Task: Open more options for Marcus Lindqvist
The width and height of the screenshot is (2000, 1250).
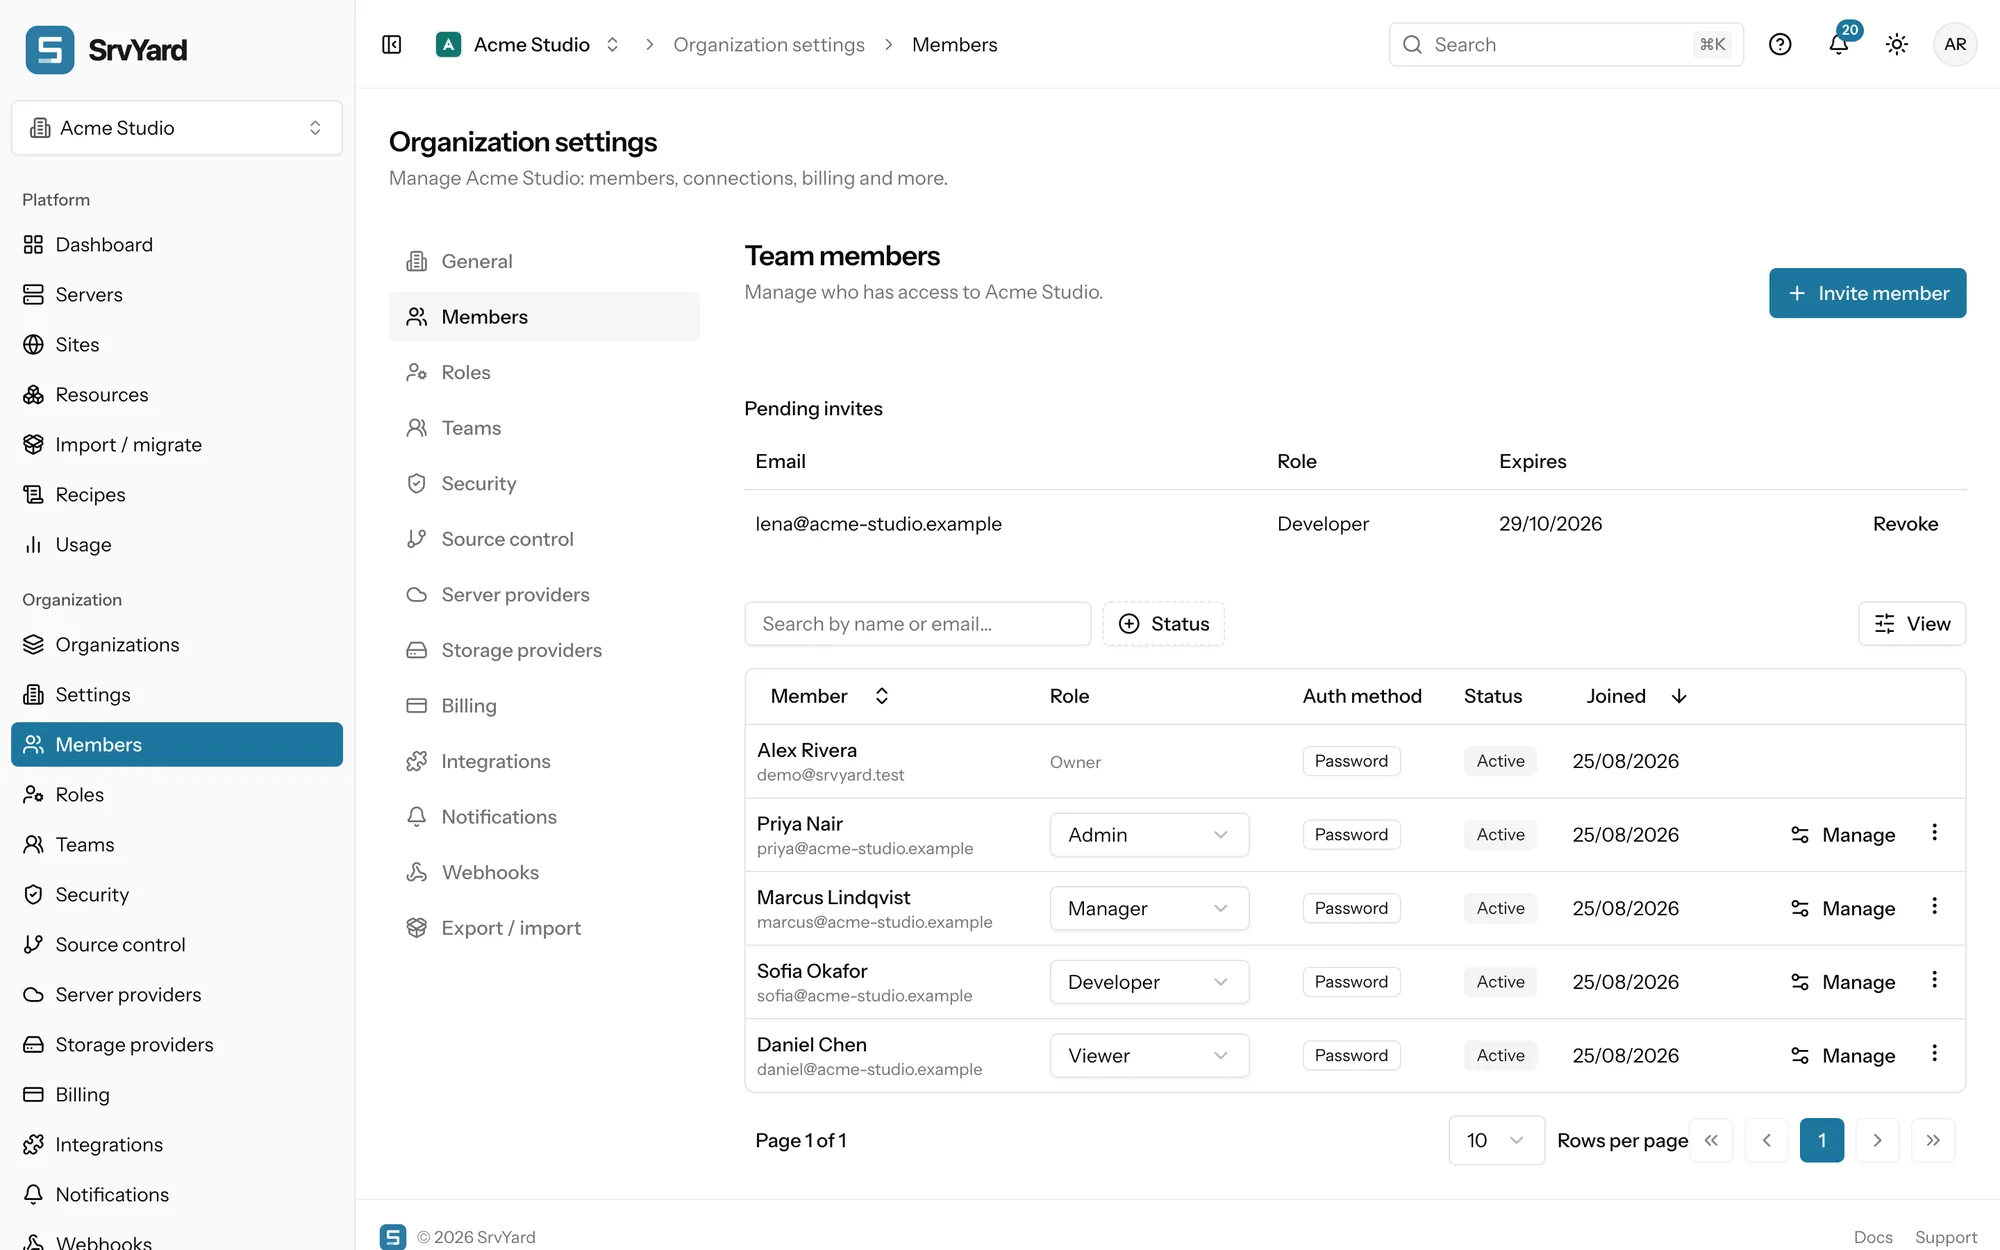Action: tap(1934, 906)
